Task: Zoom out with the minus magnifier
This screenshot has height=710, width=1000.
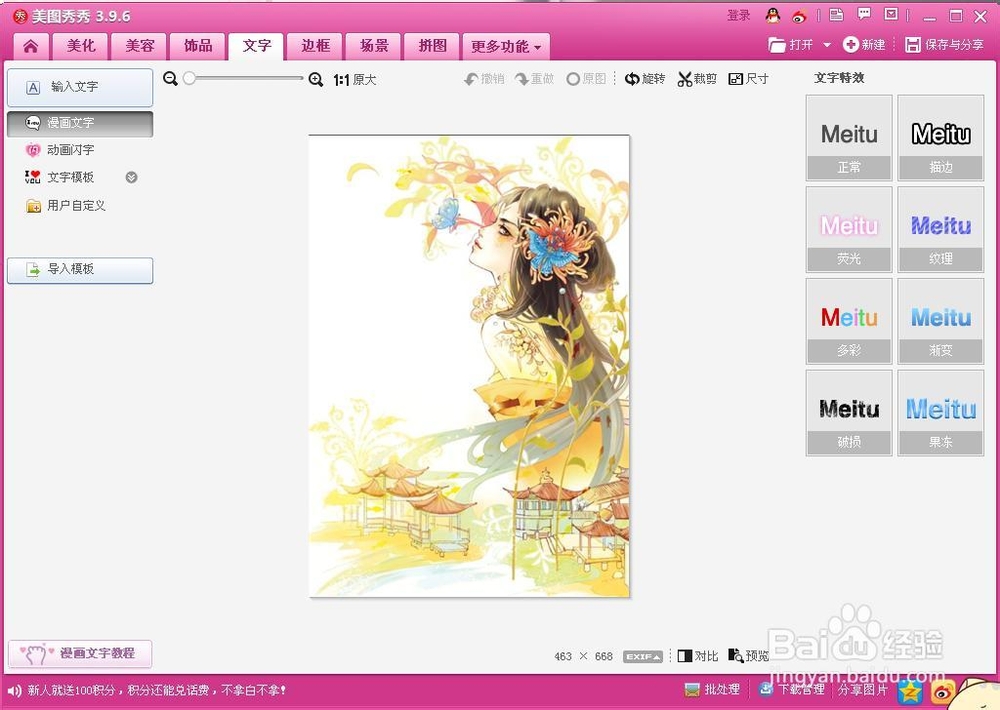Action: pyautogui.click(x=170, y=78)
